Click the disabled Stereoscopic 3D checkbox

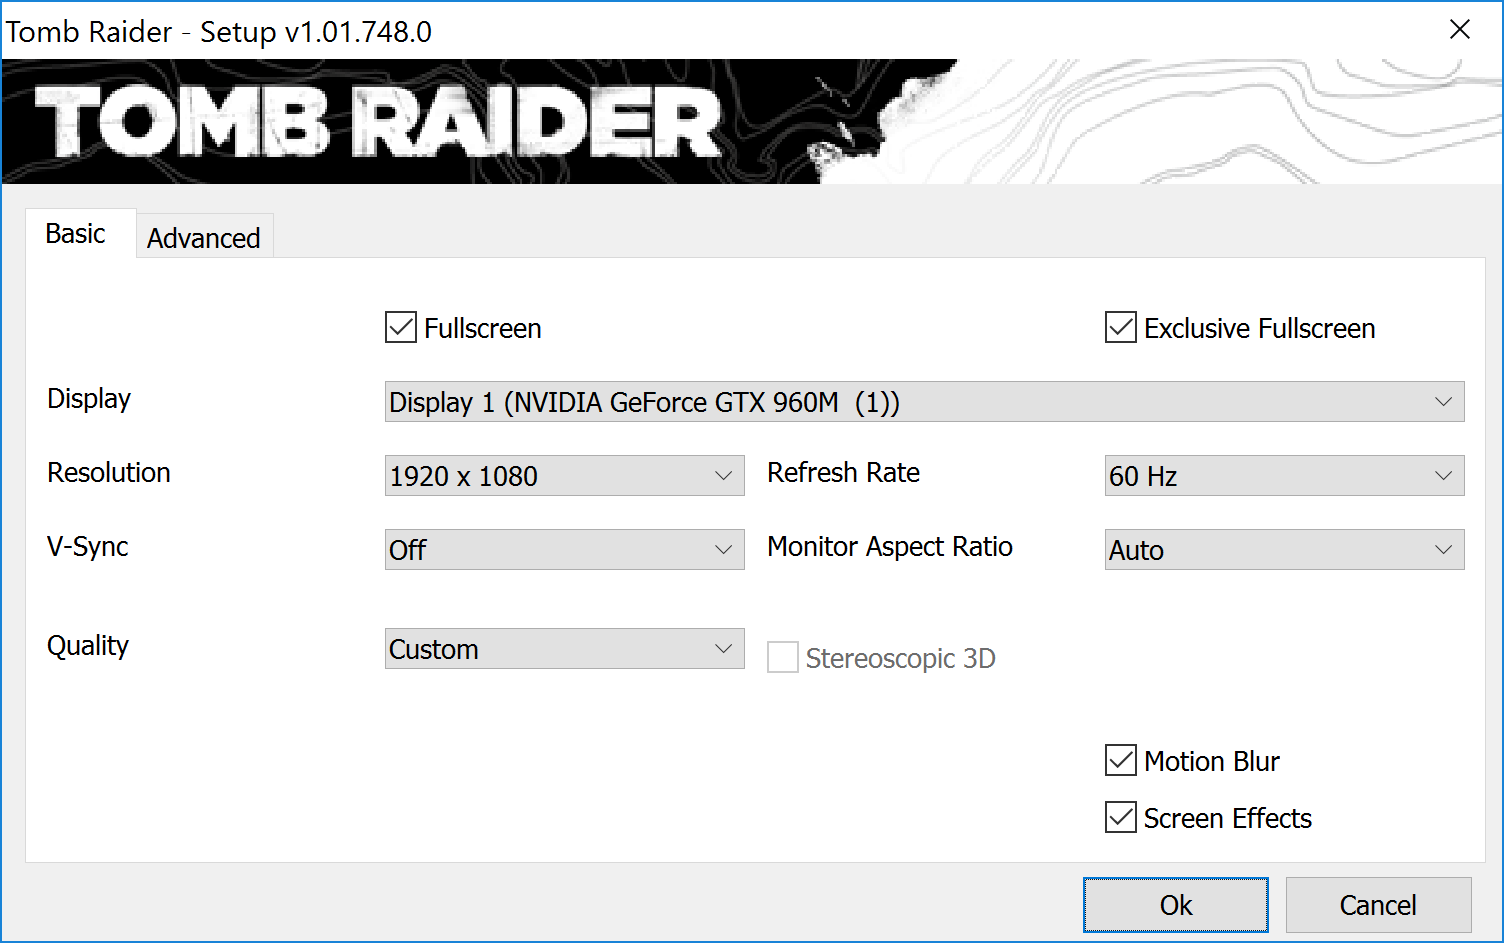tap(783, 657)
